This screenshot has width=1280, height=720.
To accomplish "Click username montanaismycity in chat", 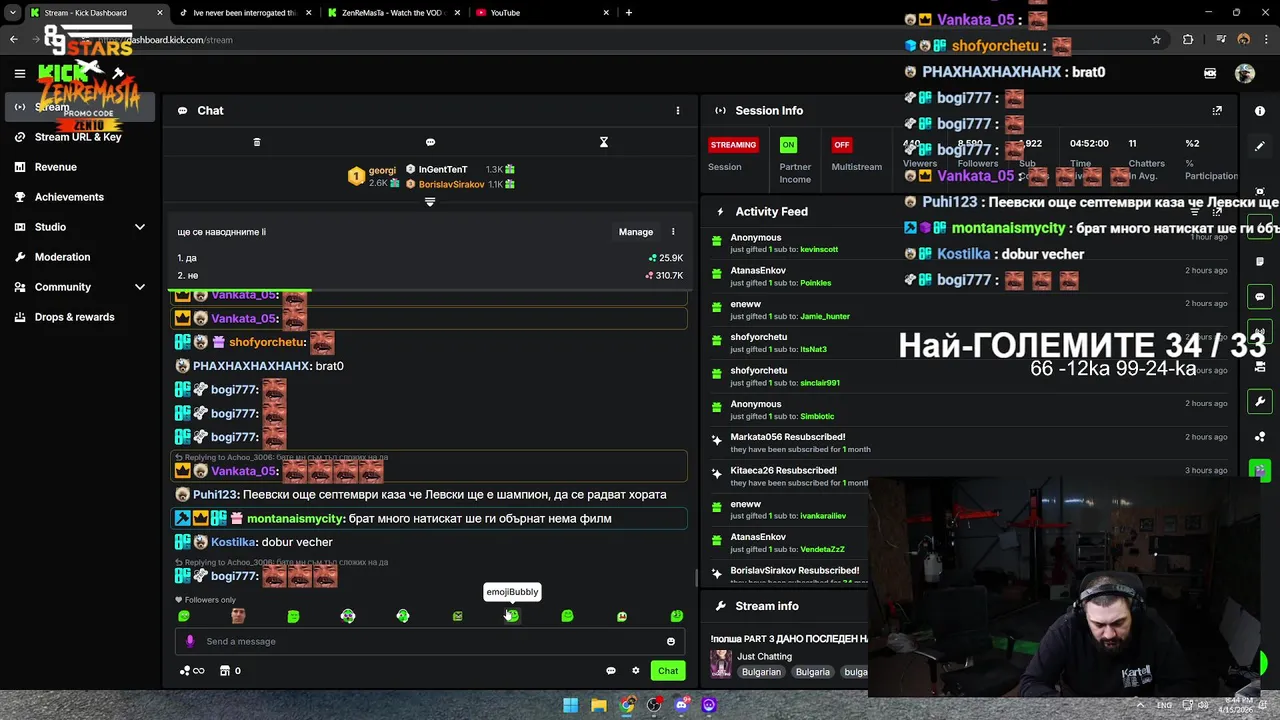I will pos(295,518).
